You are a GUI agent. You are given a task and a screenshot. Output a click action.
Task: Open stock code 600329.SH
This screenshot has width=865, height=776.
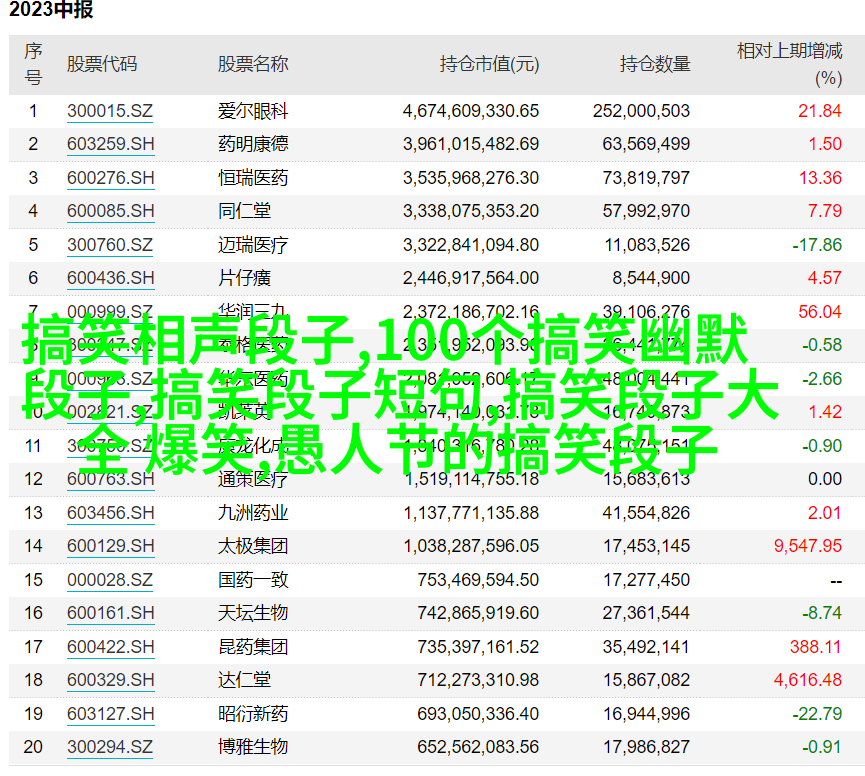[111, 680]
